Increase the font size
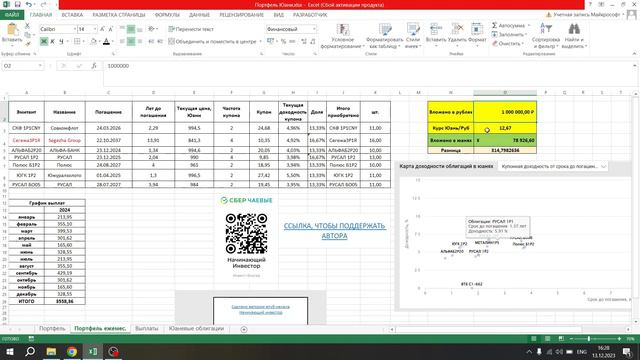This screenshot has width=640, height=360. (x=102, y=29)
